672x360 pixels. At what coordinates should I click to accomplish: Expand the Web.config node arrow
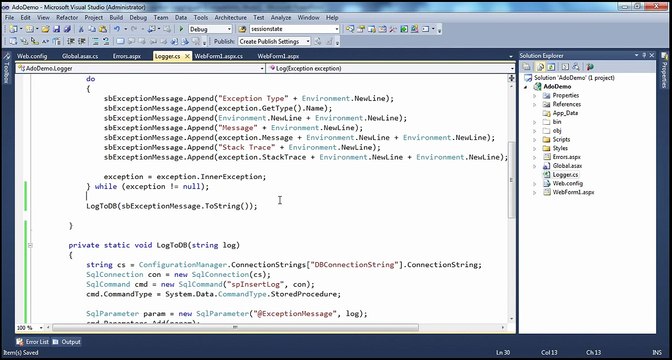tap(535, 184)
